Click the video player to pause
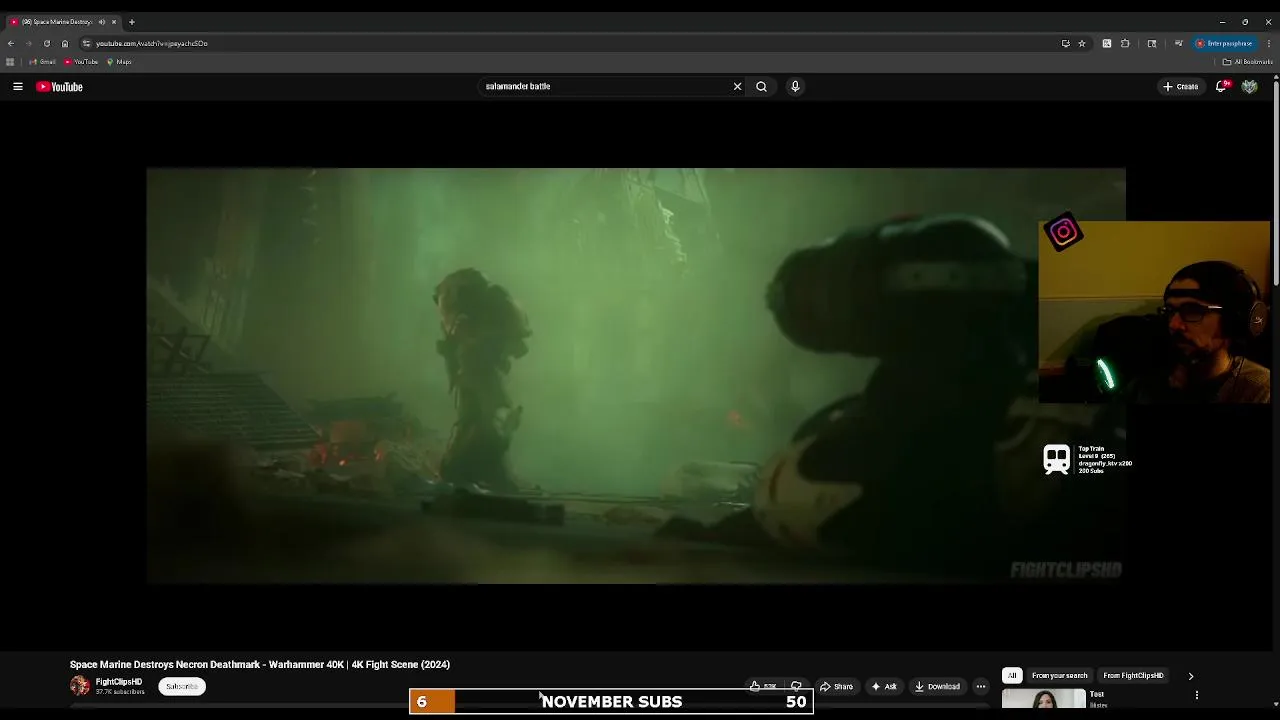Screen dimensions: 1280x720 point(636,375)
